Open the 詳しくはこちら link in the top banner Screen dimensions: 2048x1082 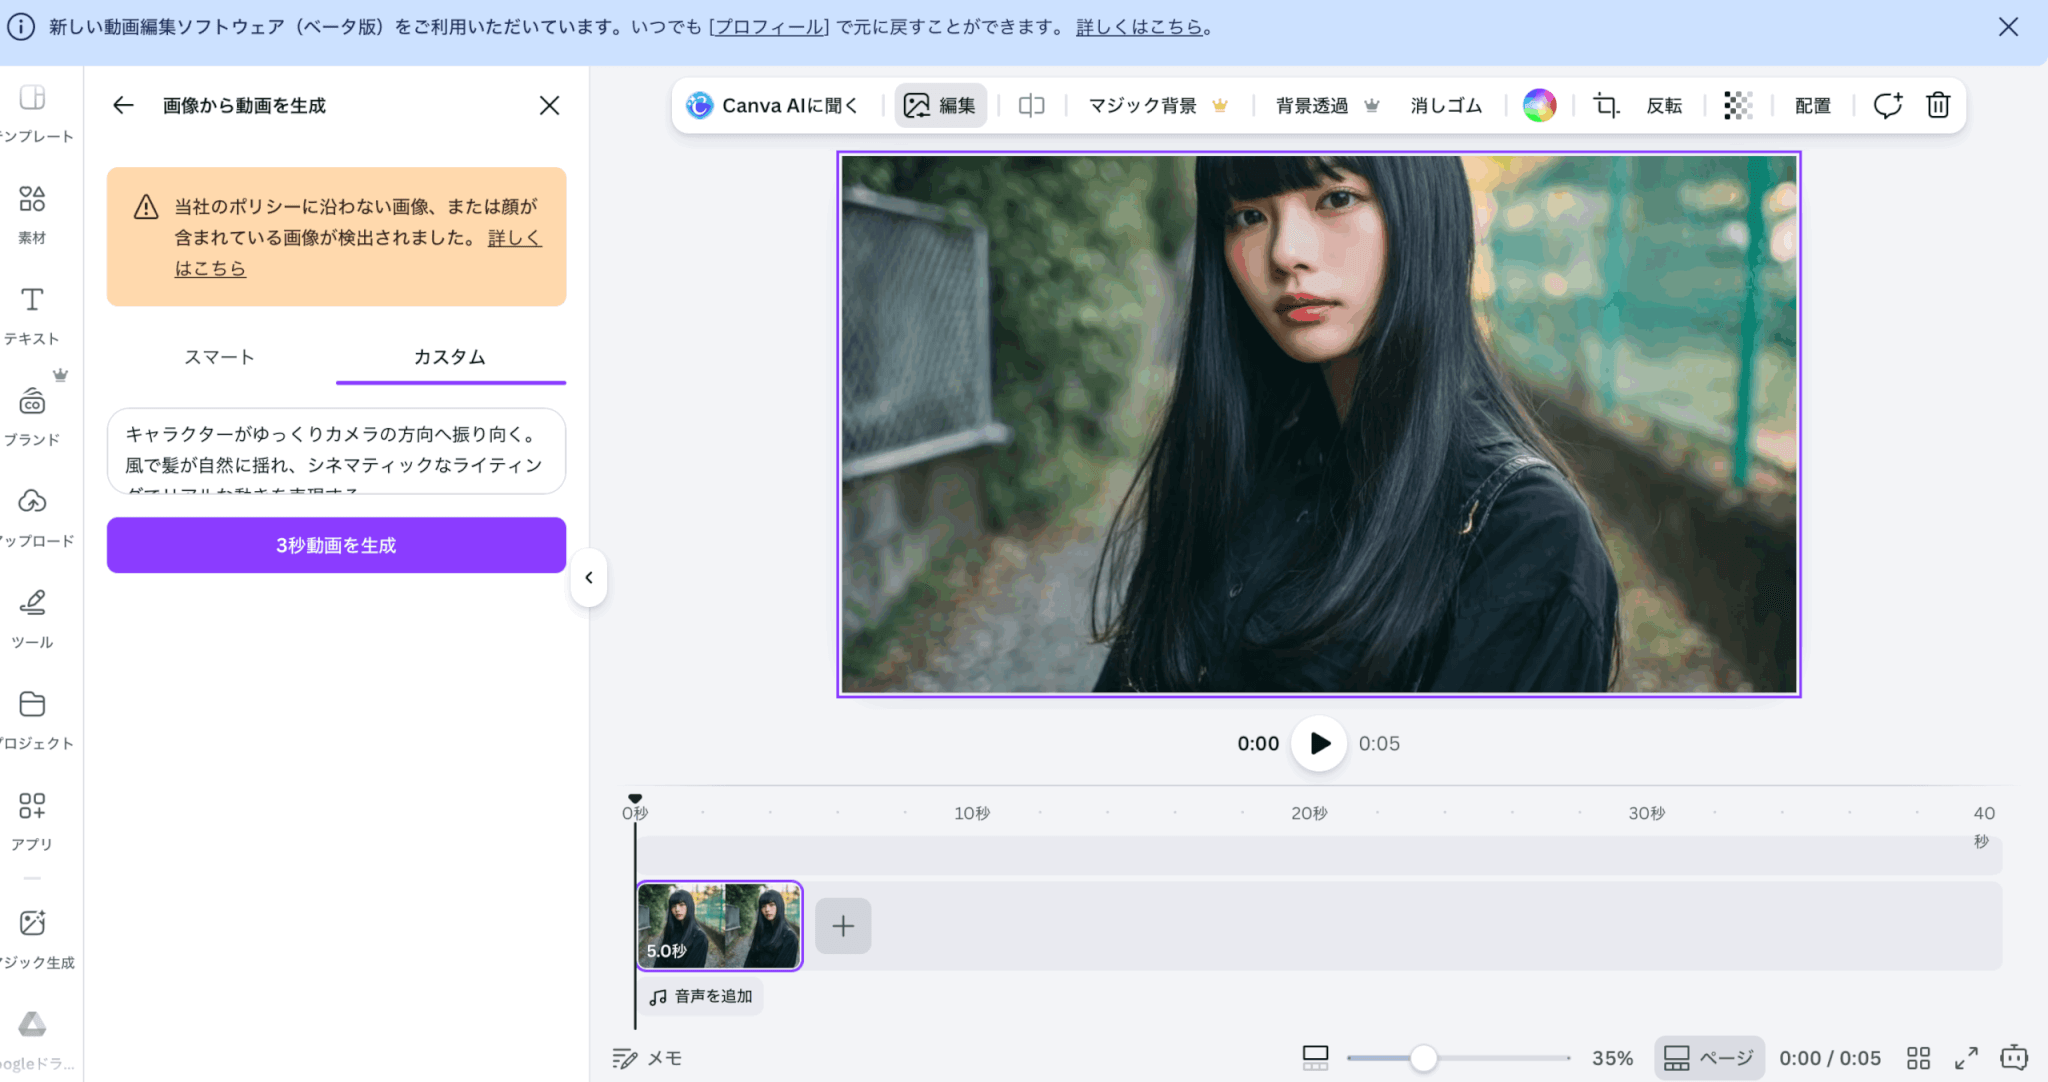pos(1139,27)
